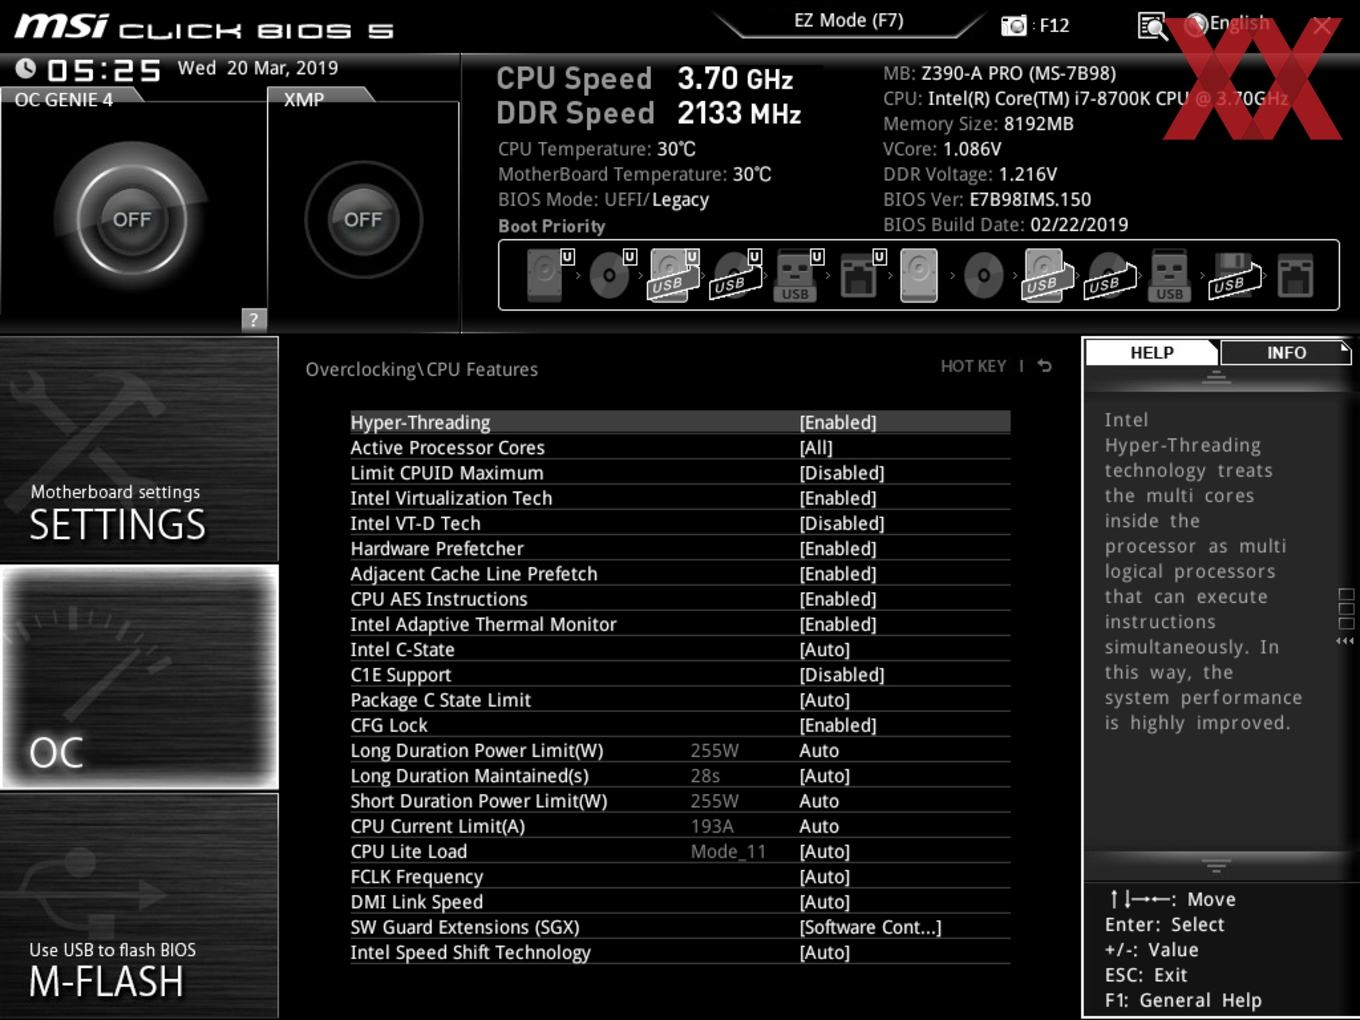Choose the legacy USB CD/DVD boot icon
1360x1020 pixels.
click(x=1109, y=275)
